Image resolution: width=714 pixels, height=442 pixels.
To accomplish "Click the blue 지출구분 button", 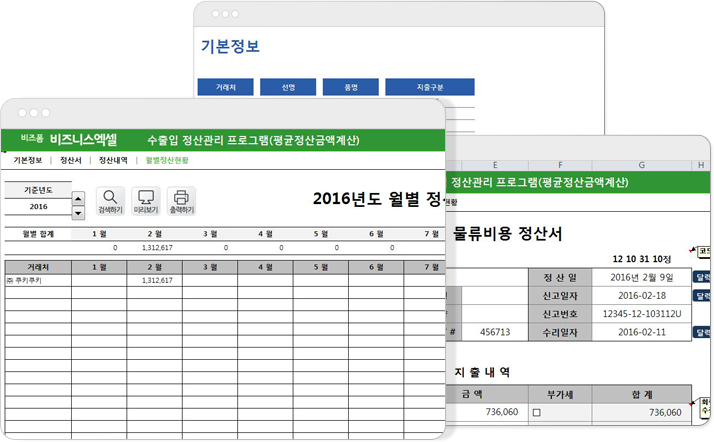I will (x=430, y=87).
